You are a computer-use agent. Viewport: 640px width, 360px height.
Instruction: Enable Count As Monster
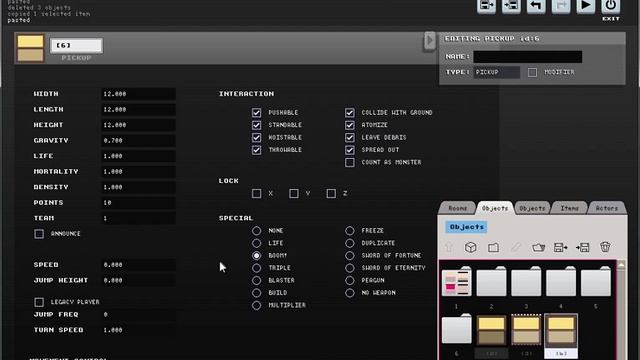pyautogui.click(x=349, y=162)
